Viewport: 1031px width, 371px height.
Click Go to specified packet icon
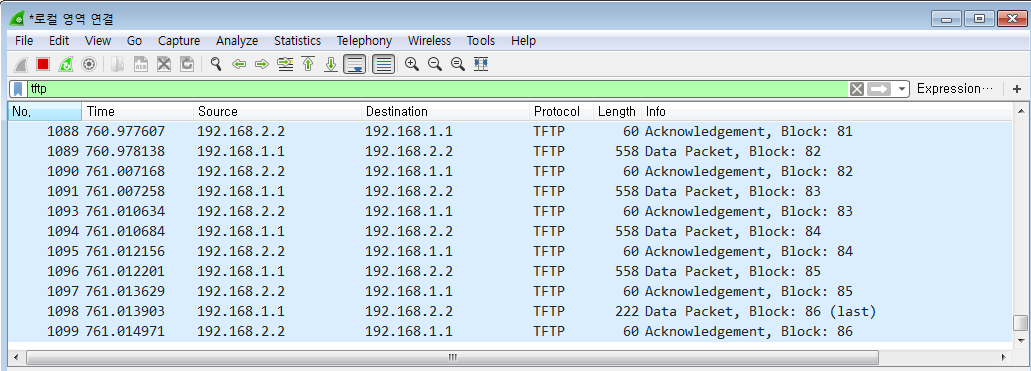click(x=285, y=64)
